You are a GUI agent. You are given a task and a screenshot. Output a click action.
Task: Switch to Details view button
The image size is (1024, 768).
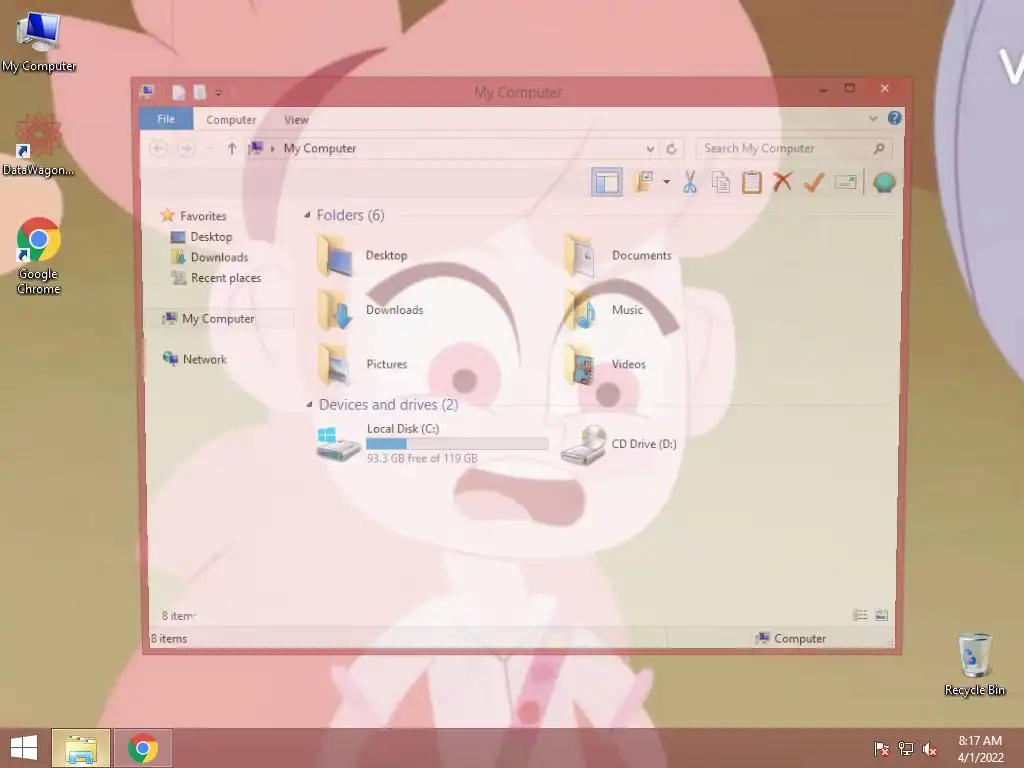tap(860, 615)
